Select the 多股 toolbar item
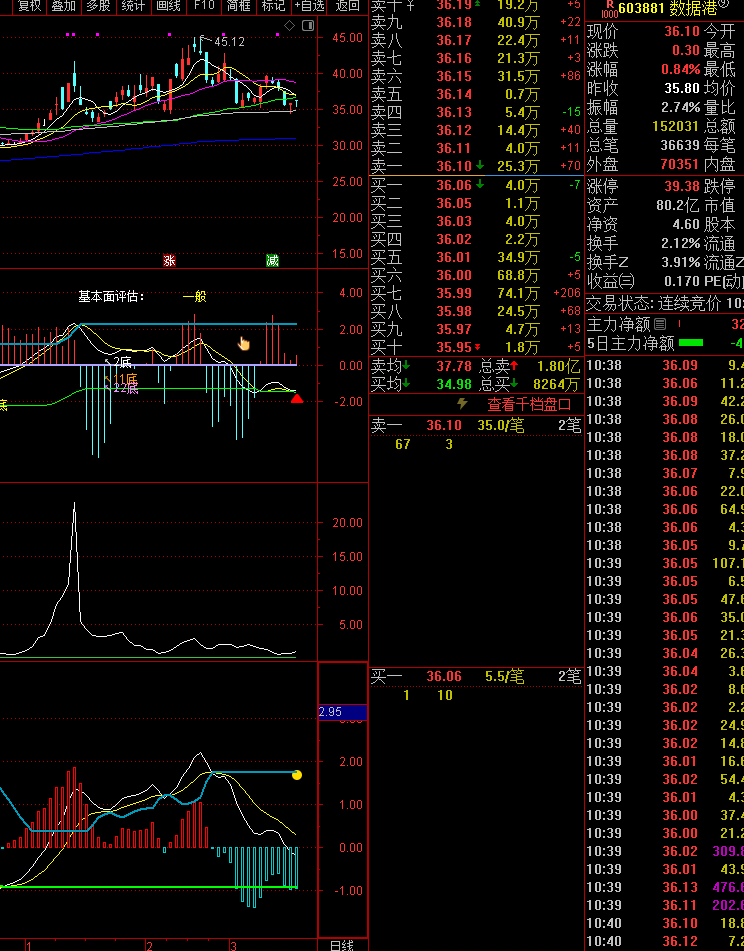Screen dimensions: 744x951 tap(98, 6)
